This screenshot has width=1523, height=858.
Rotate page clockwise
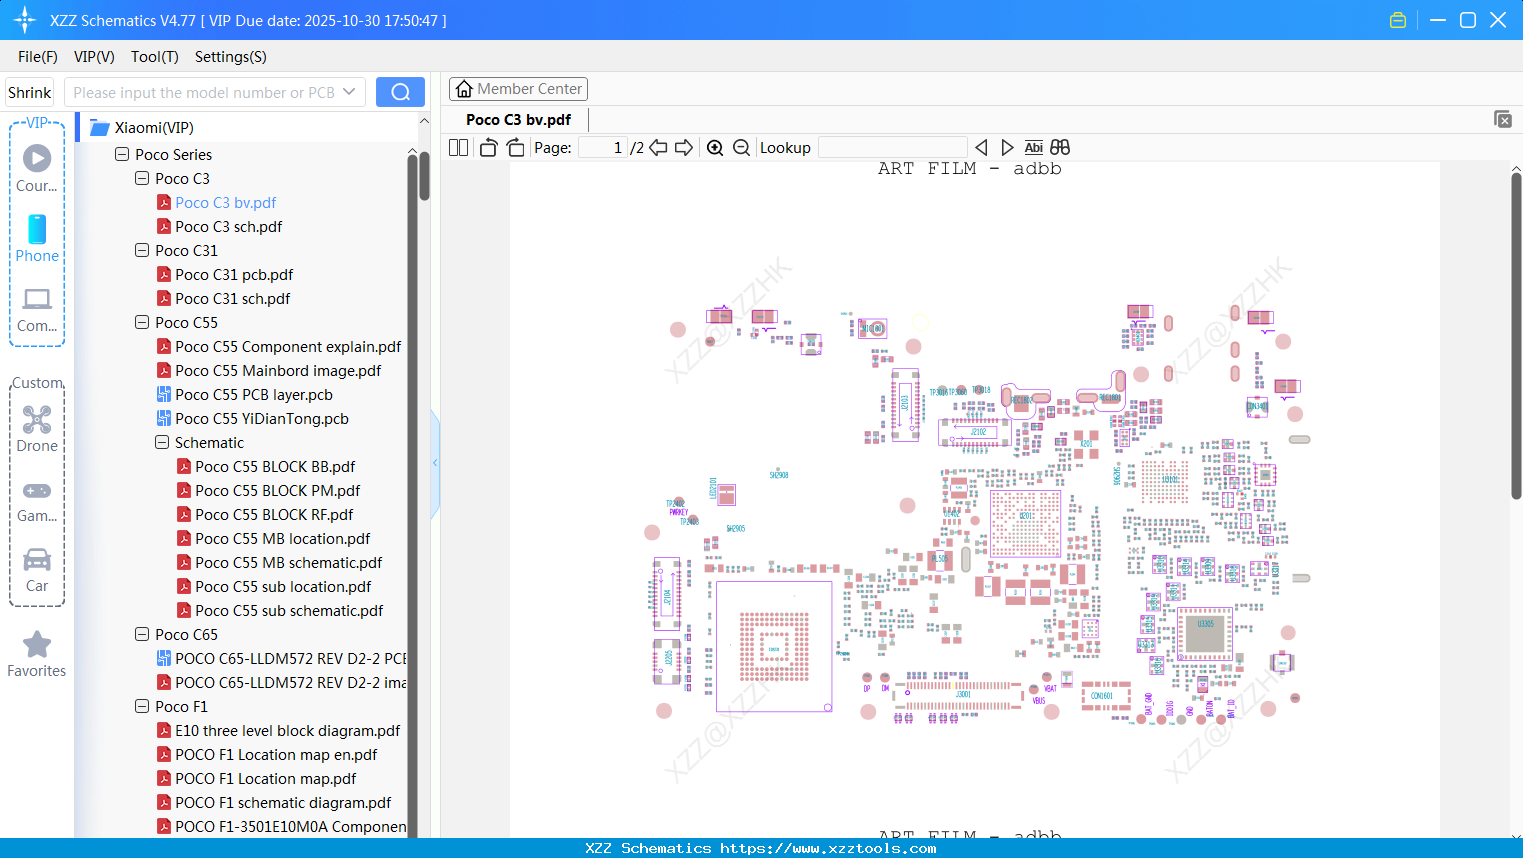(515, 148)
